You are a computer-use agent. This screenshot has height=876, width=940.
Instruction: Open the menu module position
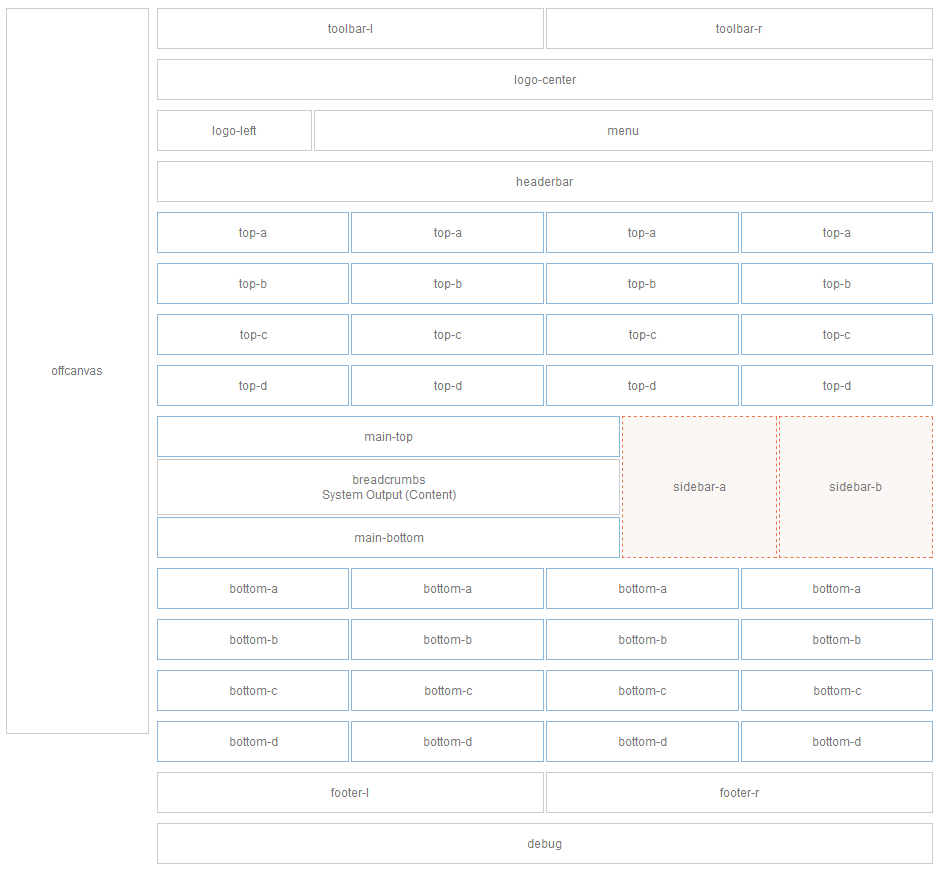(x=622, y=130)
